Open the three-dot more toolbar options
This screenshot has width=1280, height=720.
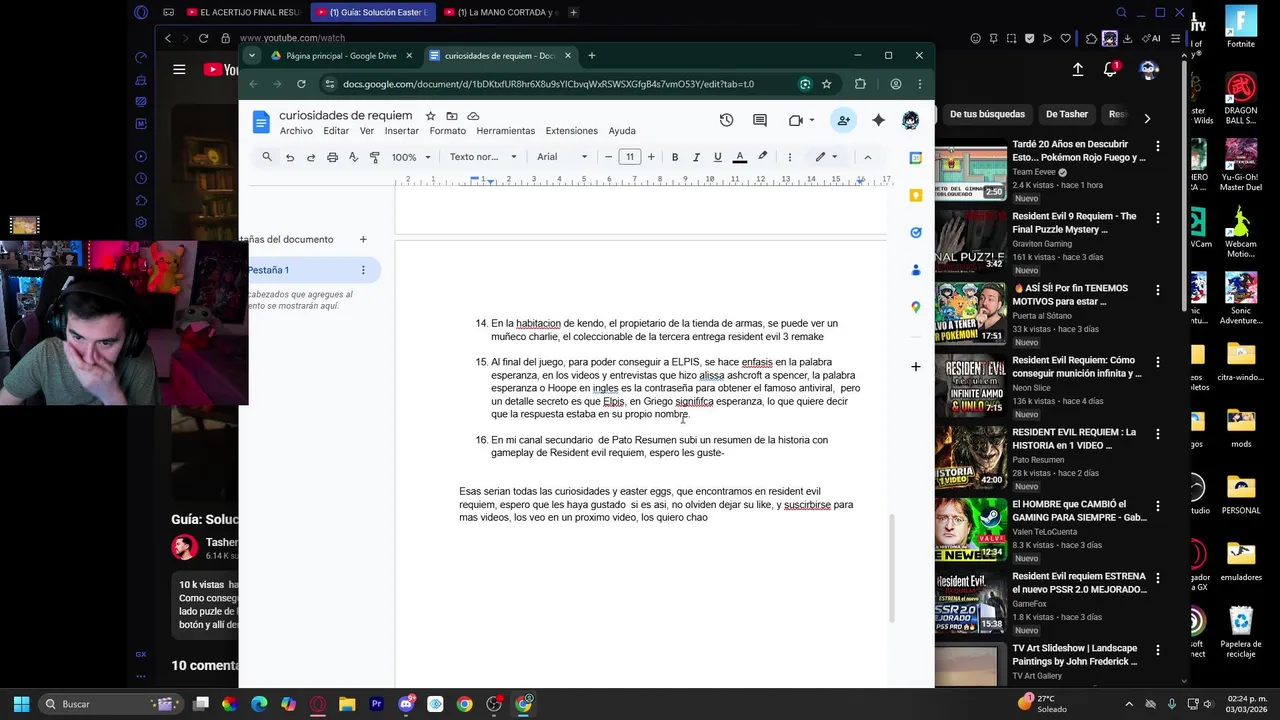(789, 157)
